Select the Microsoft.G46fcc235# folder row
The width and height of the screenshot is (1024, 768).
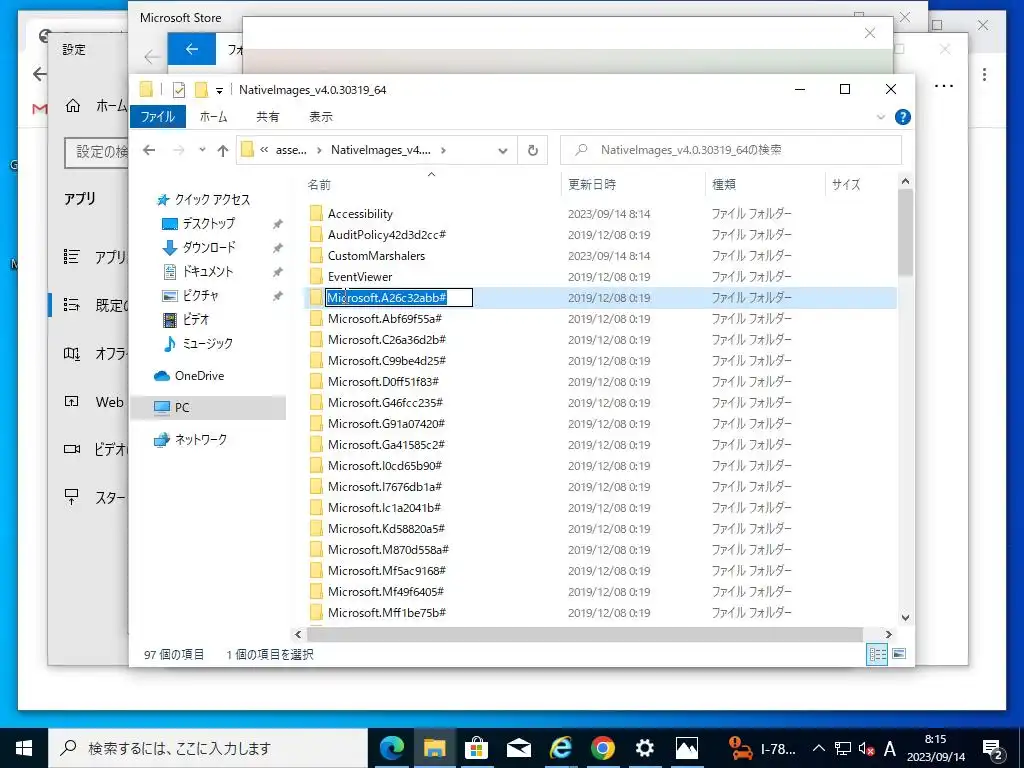[x=601, y=402]
